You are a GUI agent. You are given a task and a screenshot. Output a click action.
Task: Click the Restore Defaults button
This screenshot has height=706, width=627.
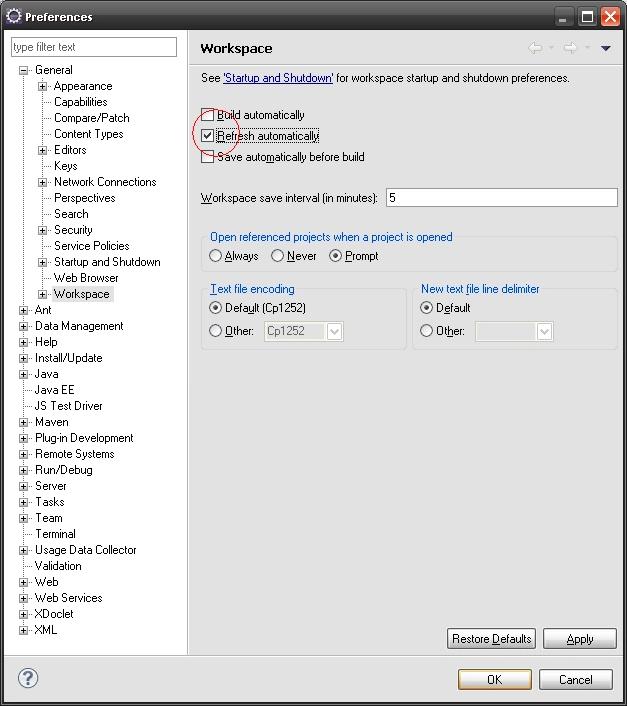pos(491,639)
